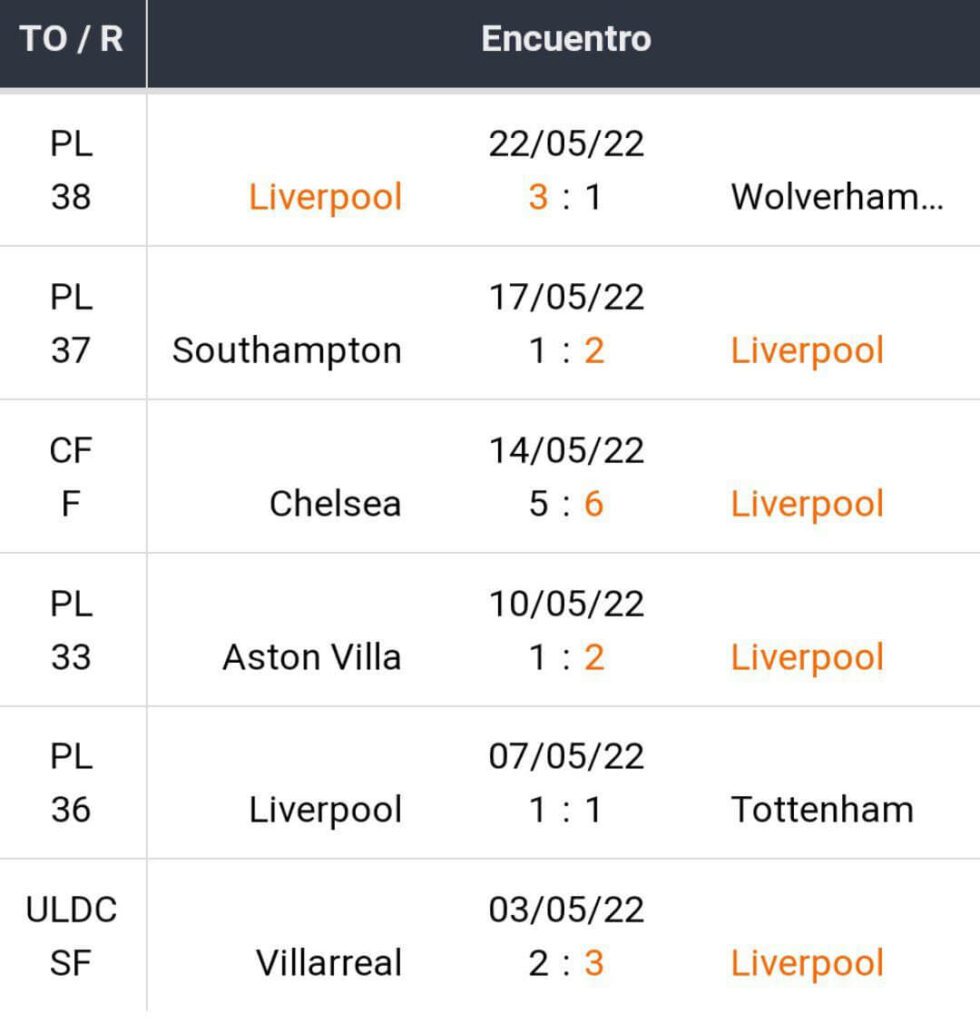Click the TO / R column header
Screen dimensions: 980x1024
(x=72, y=39)
